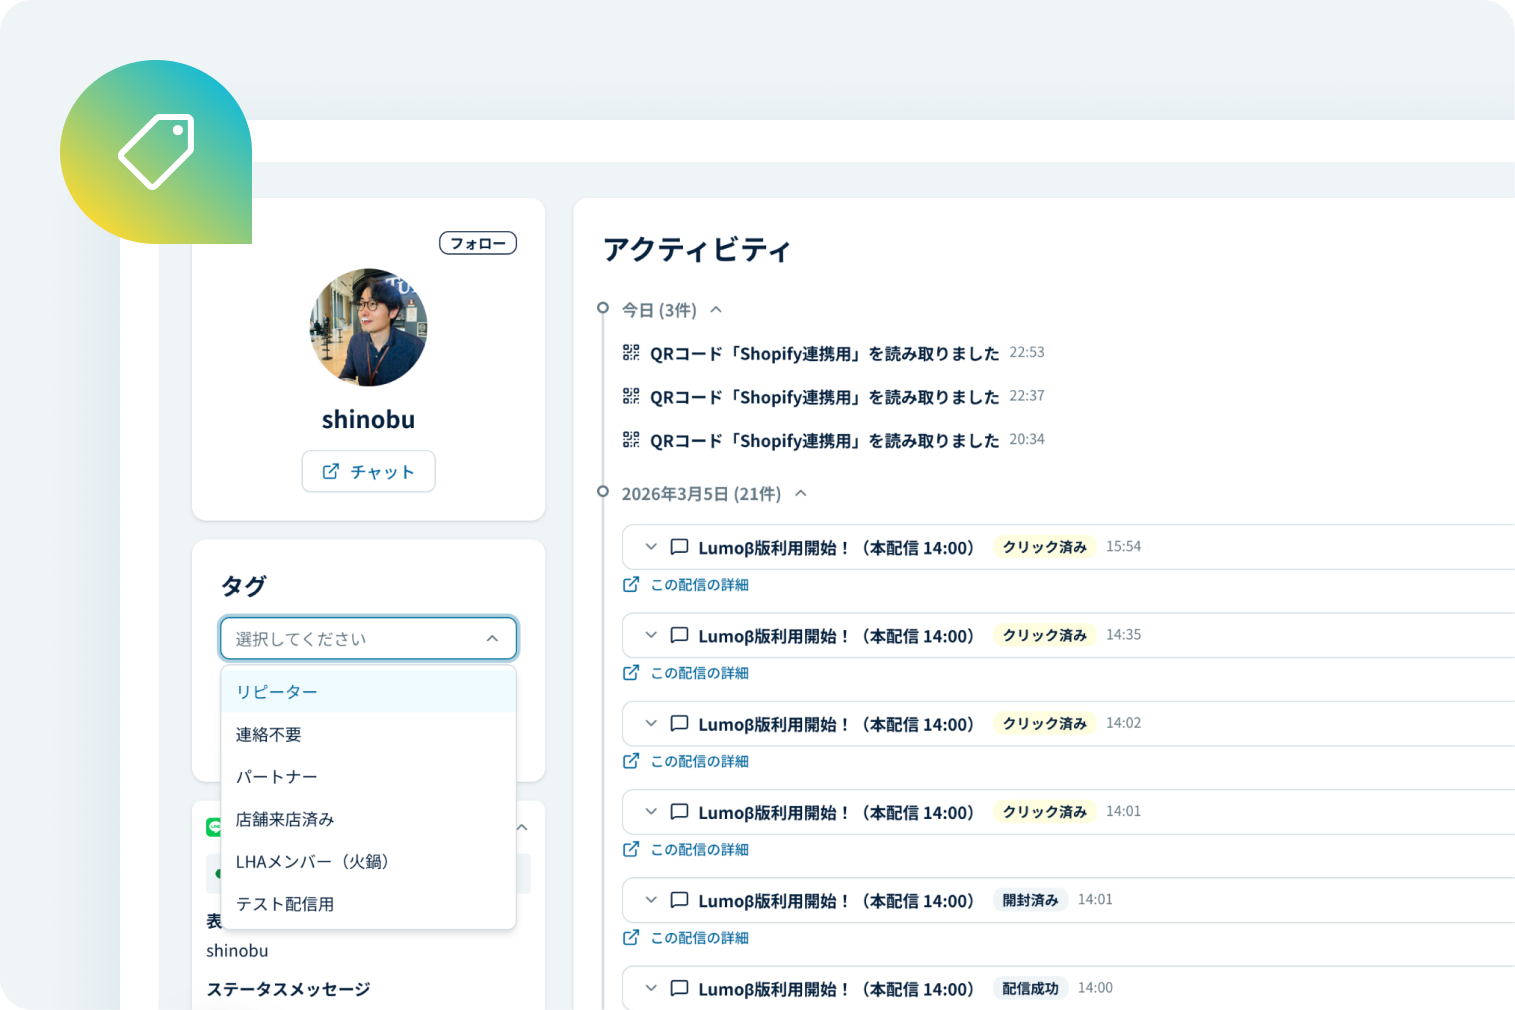
Task: Click the フォロー button
Action: [477, 242]
